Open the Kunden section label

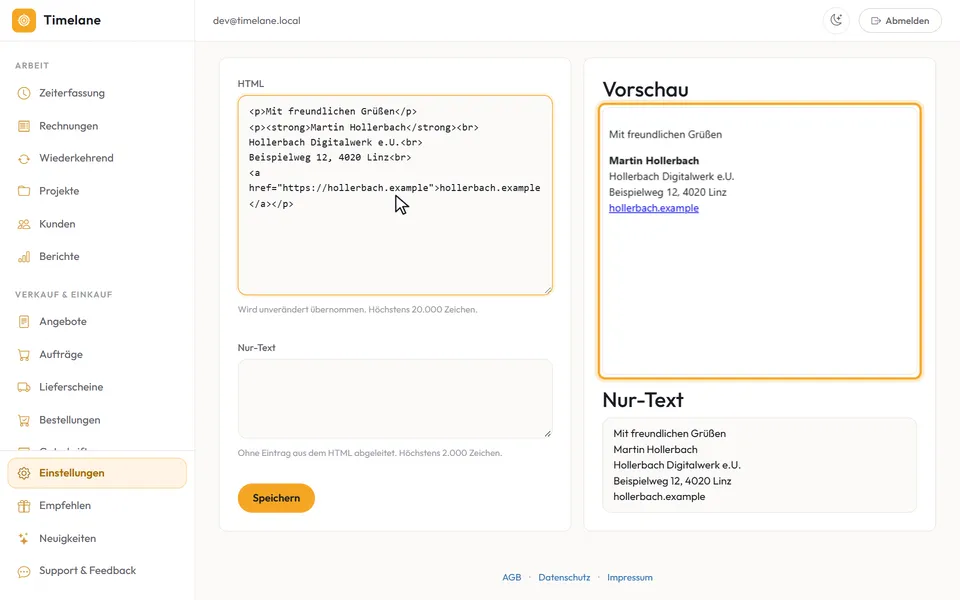pyautogui.click(x=57, y=224)
